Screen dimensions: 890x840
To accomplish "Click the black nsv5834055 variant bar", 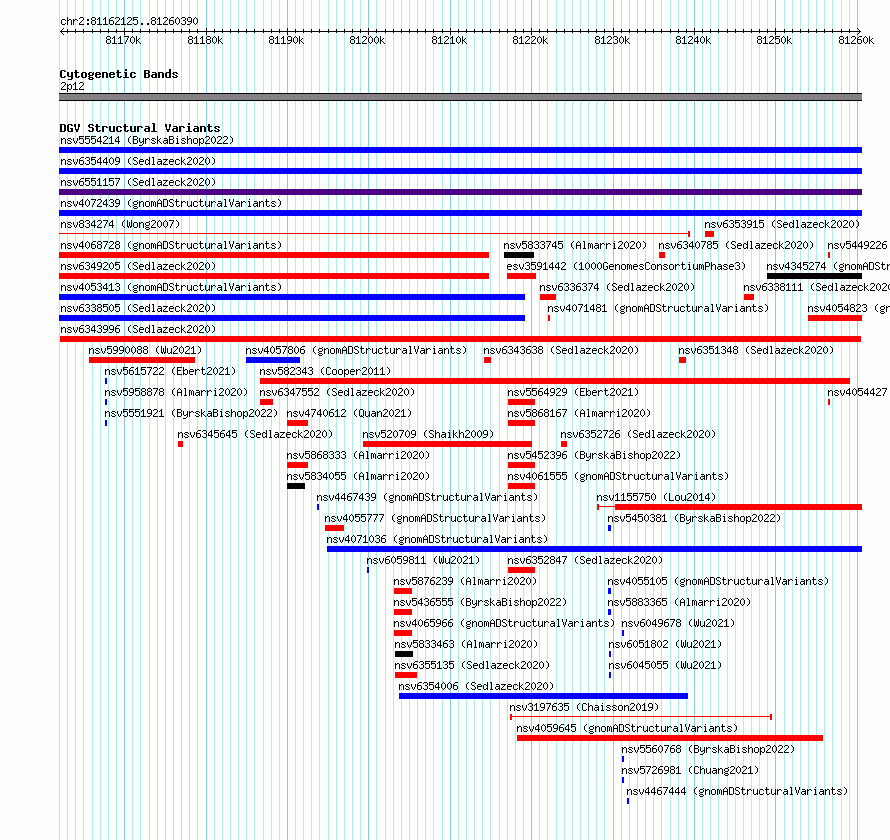I will tap(296, 486).
